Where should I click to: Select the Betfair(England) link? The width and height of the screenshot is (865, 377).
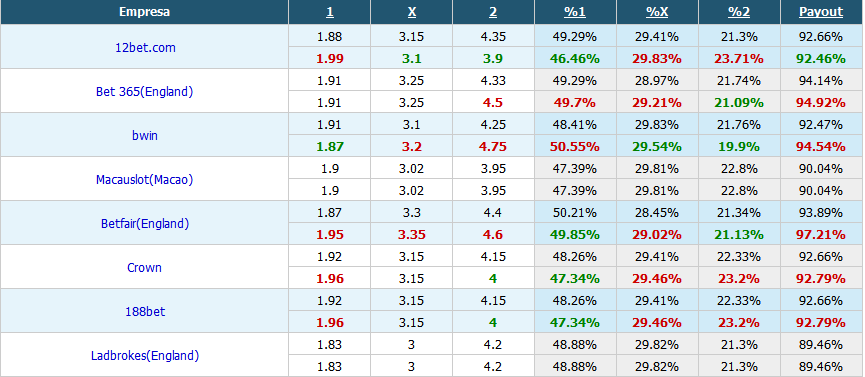pyautogui.click(x=145, y=224)
